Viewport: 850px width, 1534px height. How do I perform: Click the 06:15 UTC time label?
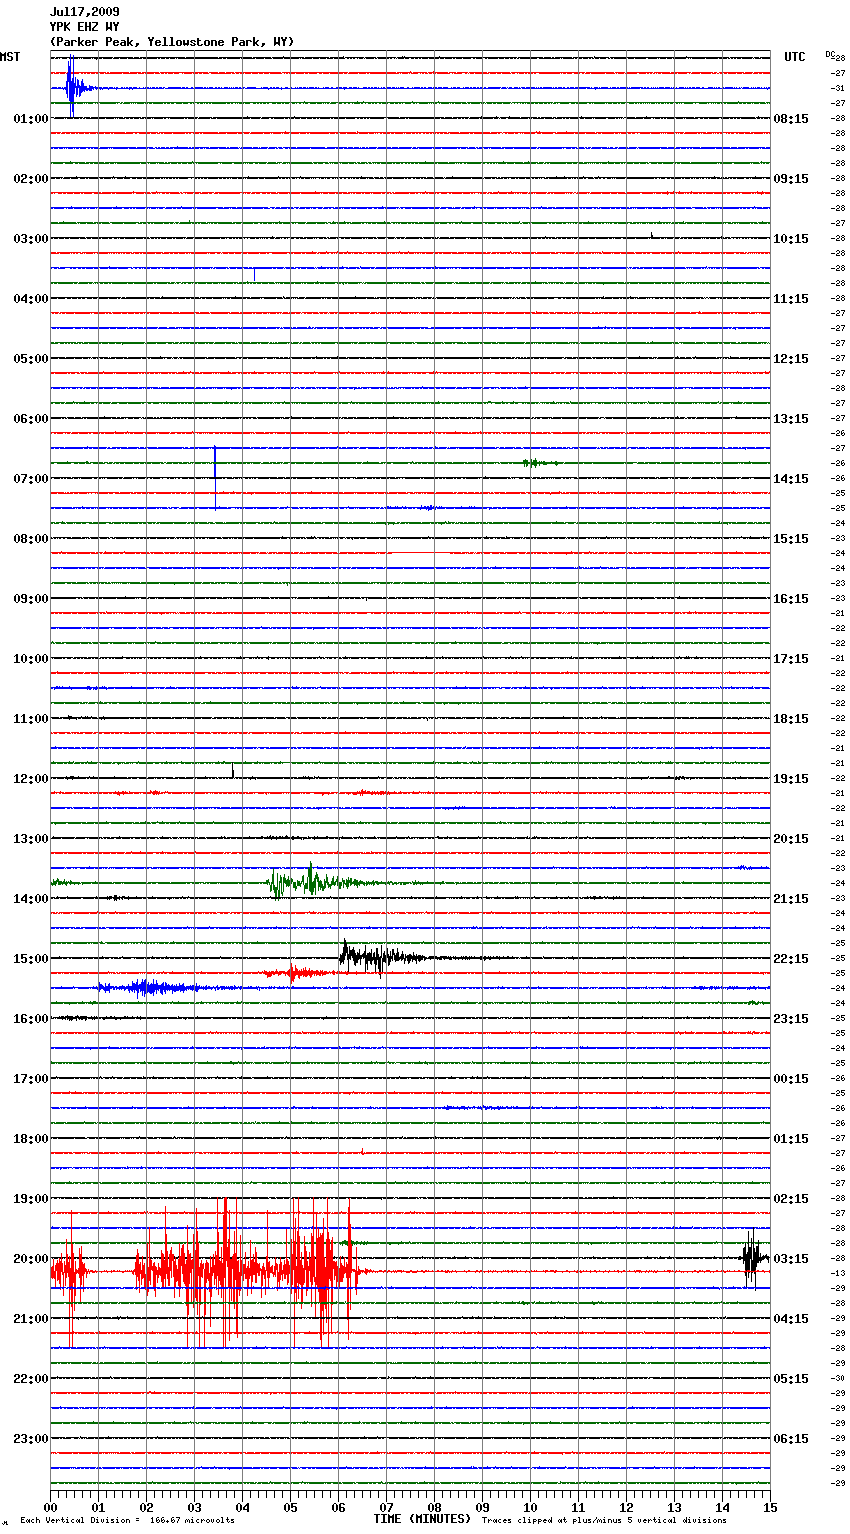[x=791, y=1439]
